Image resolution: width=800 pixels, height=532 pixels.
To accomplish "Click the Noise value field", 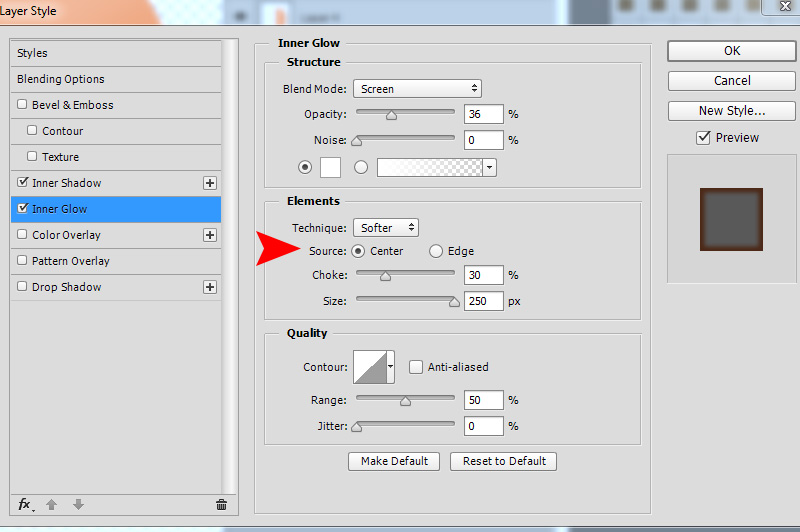I will pyautogui.click(x=484, y=140).
